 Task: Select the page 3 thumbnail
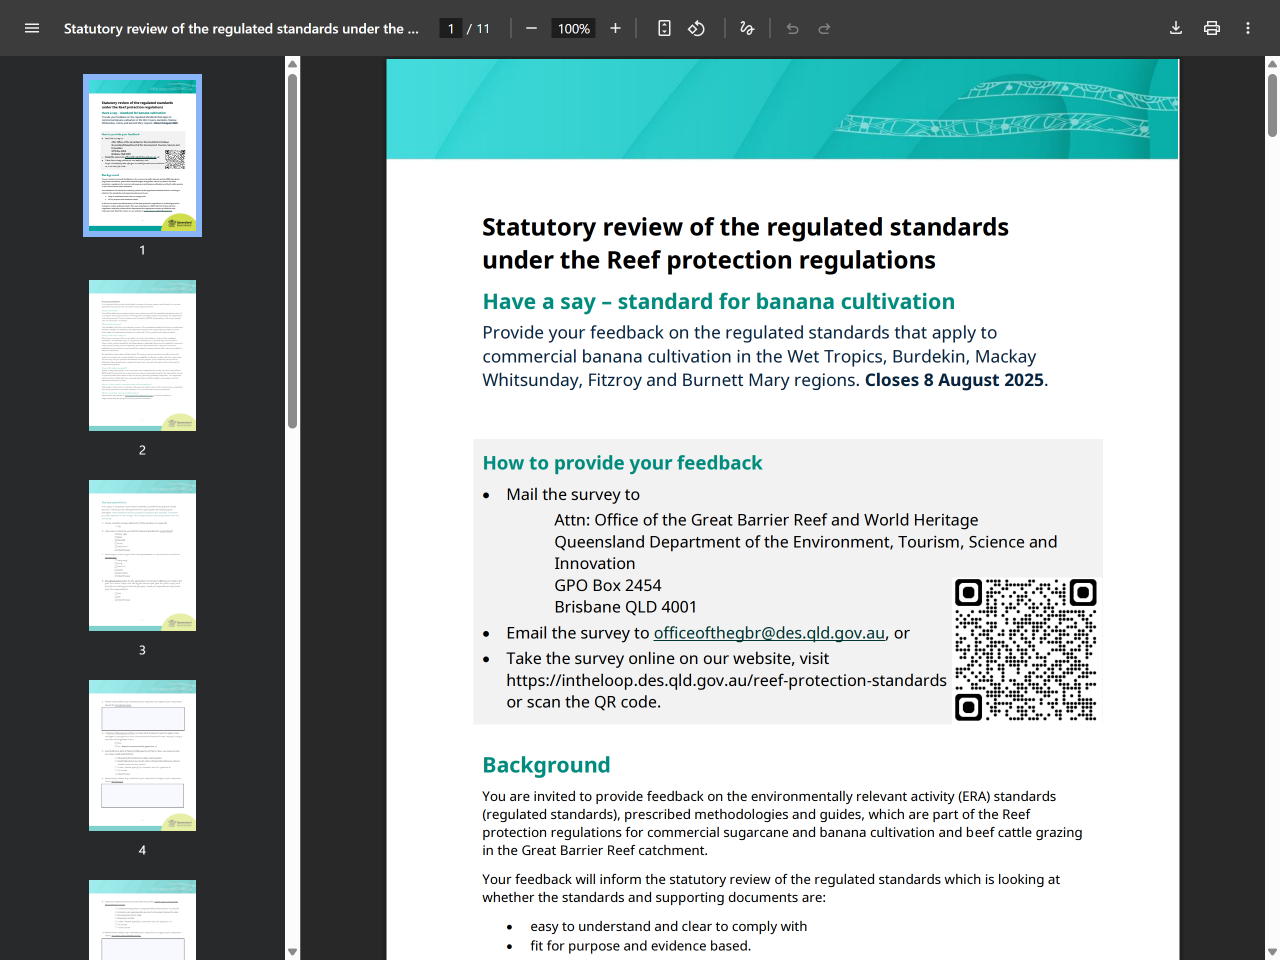pos(142,555)
